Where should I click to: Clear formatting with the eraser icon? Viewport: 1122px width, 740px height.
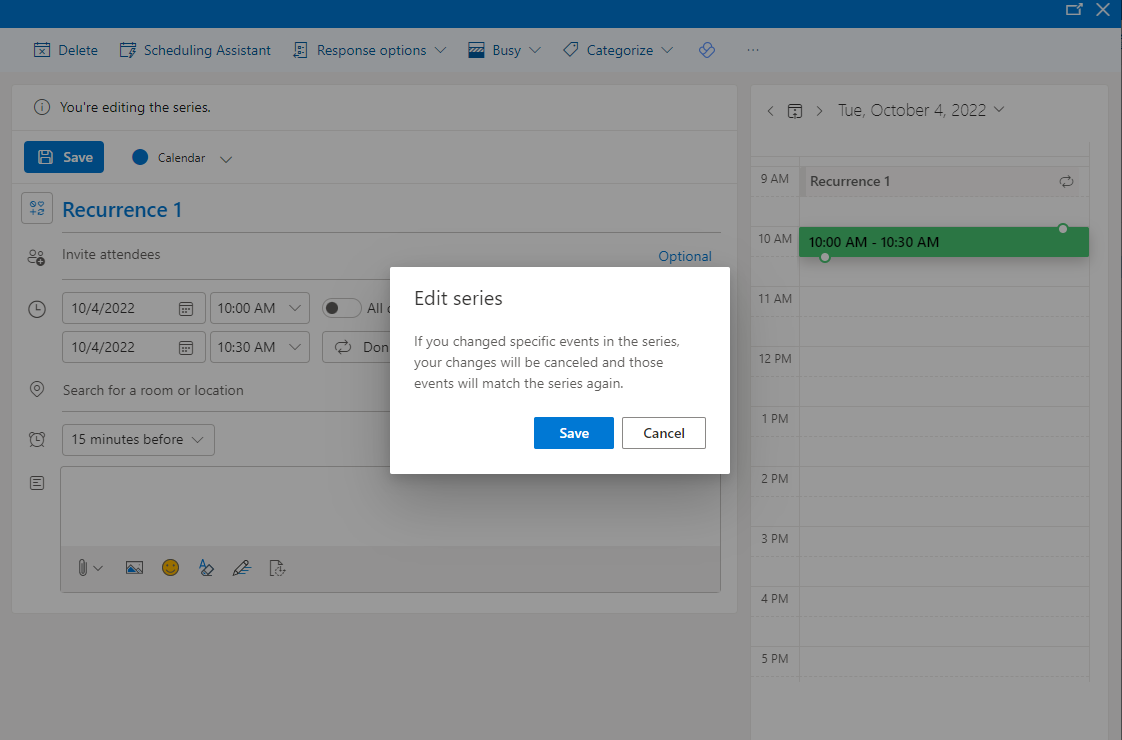[x=206, y=568]
